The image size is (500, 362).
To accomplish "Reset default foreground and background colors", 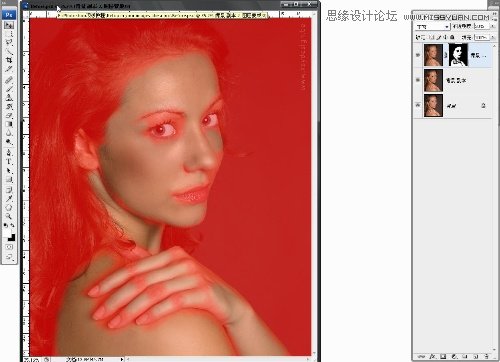I will [x=6, y=226].
